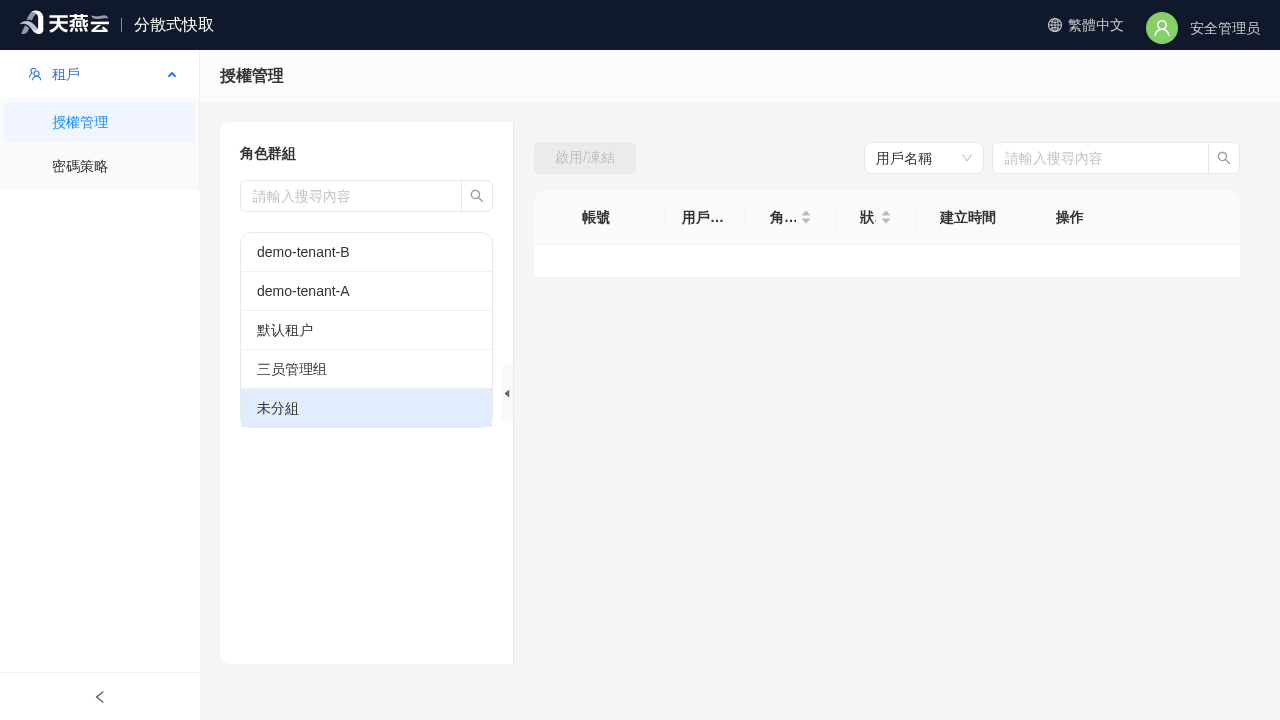This screenshot has height=720, width=1280.
Task: Collapse the 租戶 menu chevron
Action: 172,74
